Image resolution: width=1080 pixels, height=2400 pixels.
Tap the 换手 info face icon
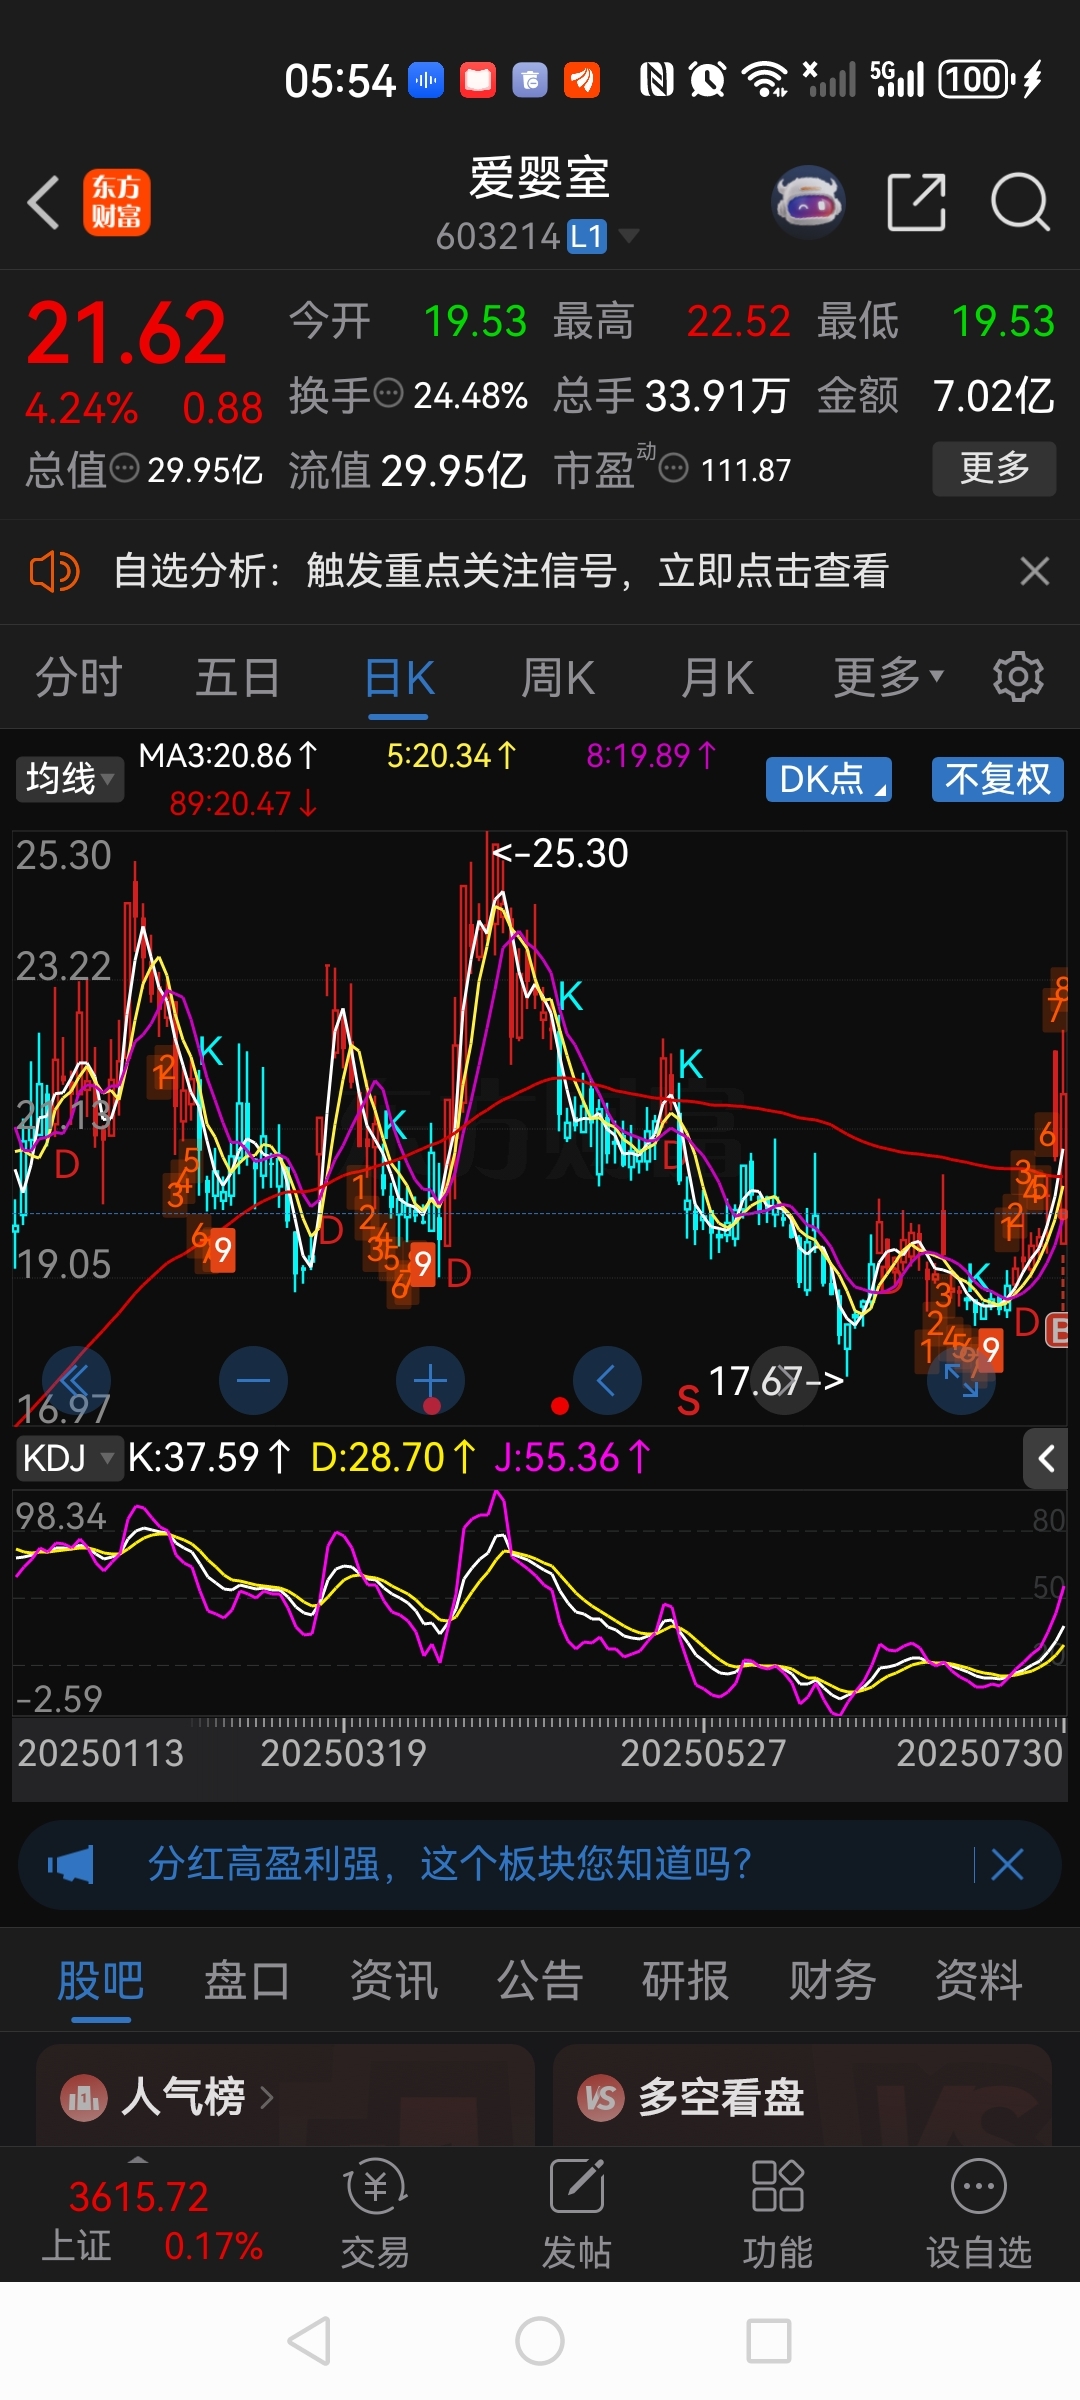click(x=388, y=394)
